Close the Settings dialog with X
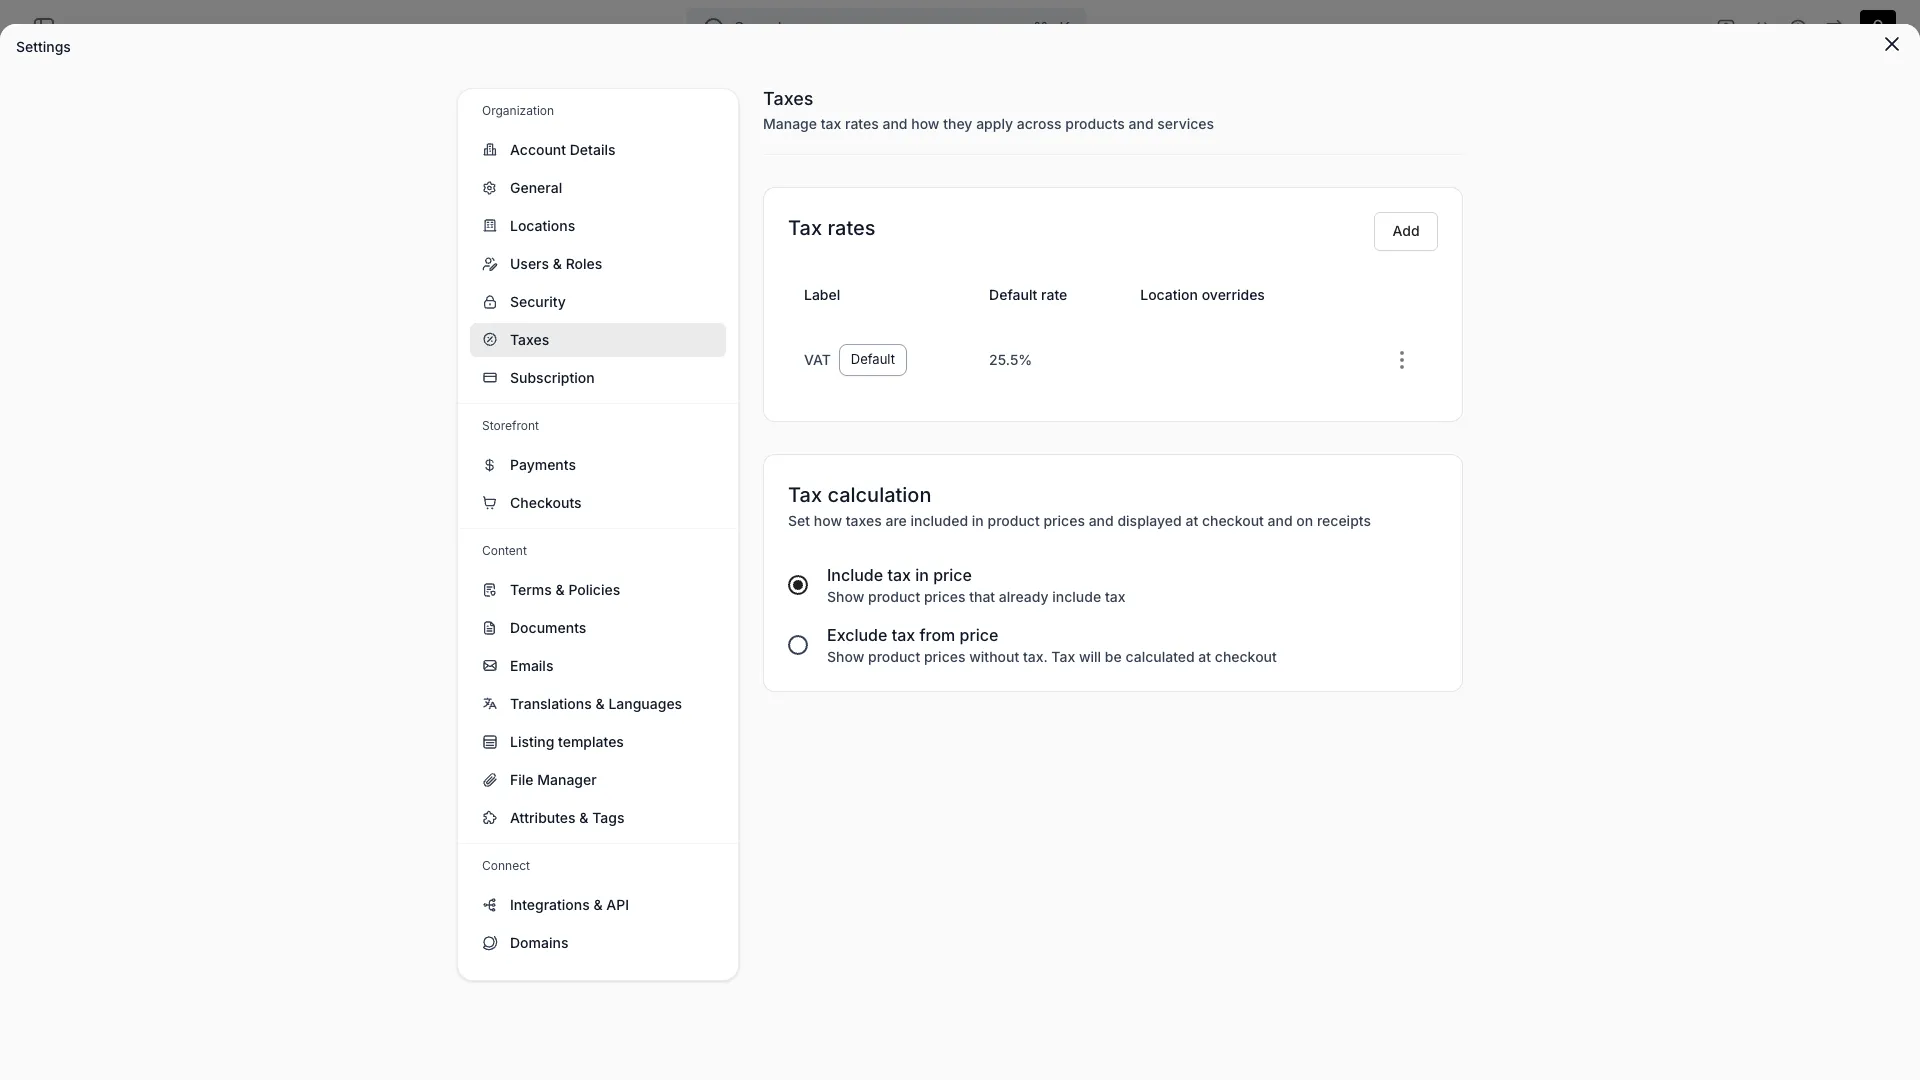The image size is (1920, 1080). pos(1891,44)
